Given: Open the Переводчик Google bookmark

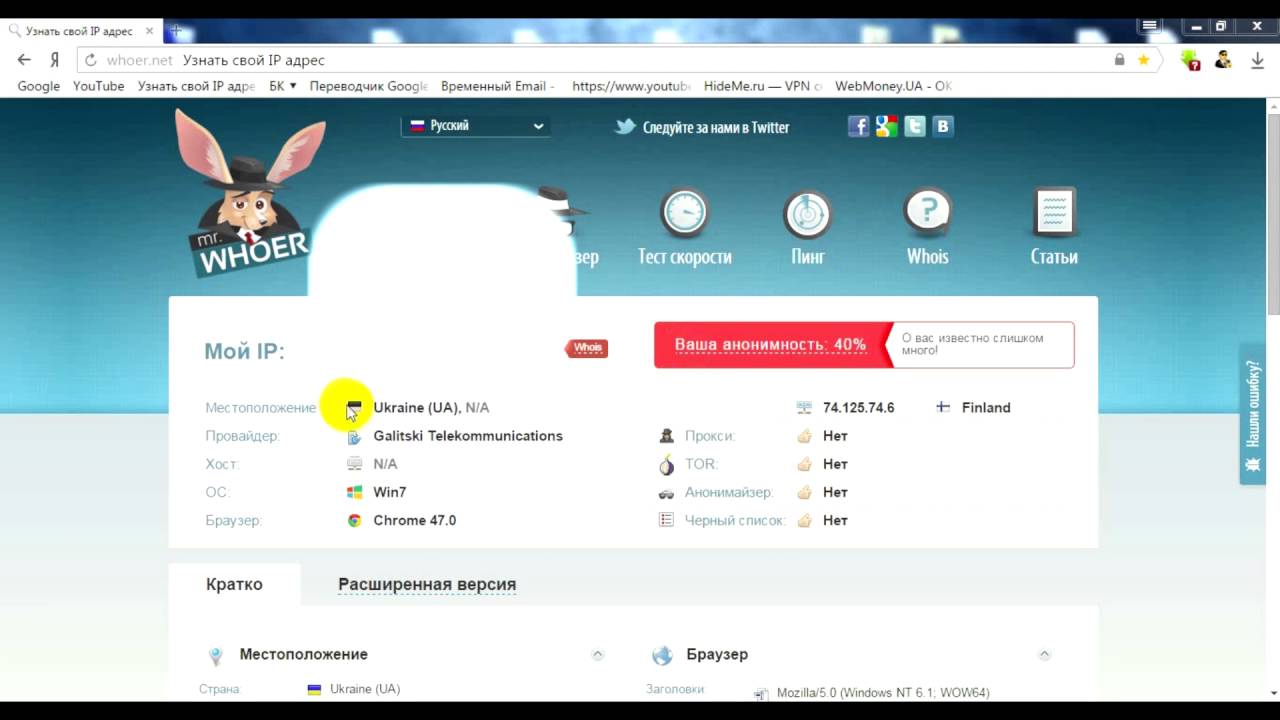Looking at the screenshot, I should 368,86.
